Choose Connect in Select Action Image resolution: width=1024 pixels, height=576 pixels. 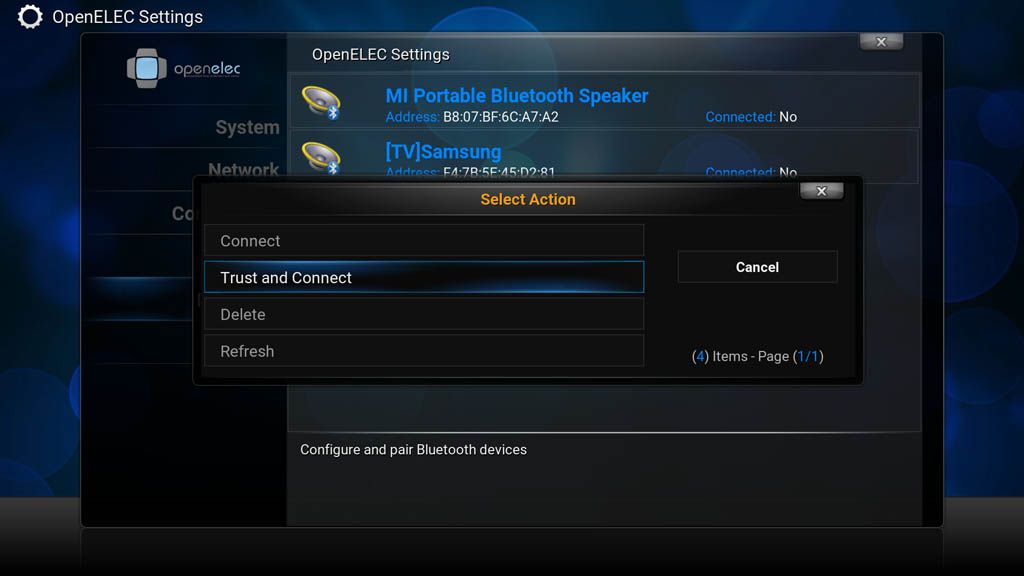pyautogui.click(x=424, y=240)
